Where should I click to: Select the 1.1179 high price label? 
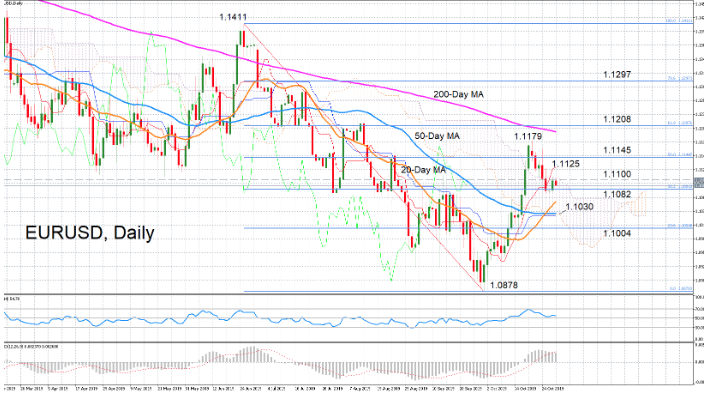click(x=528, y=136)
